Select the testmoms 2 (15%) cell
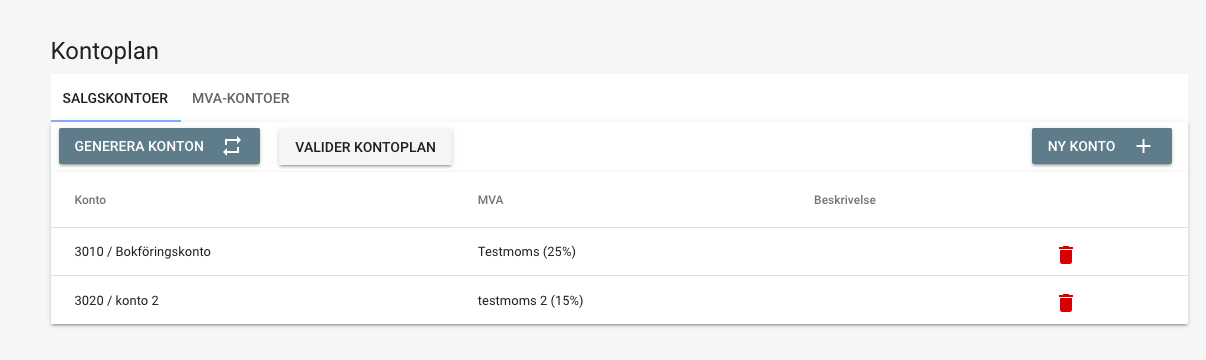 530,300
